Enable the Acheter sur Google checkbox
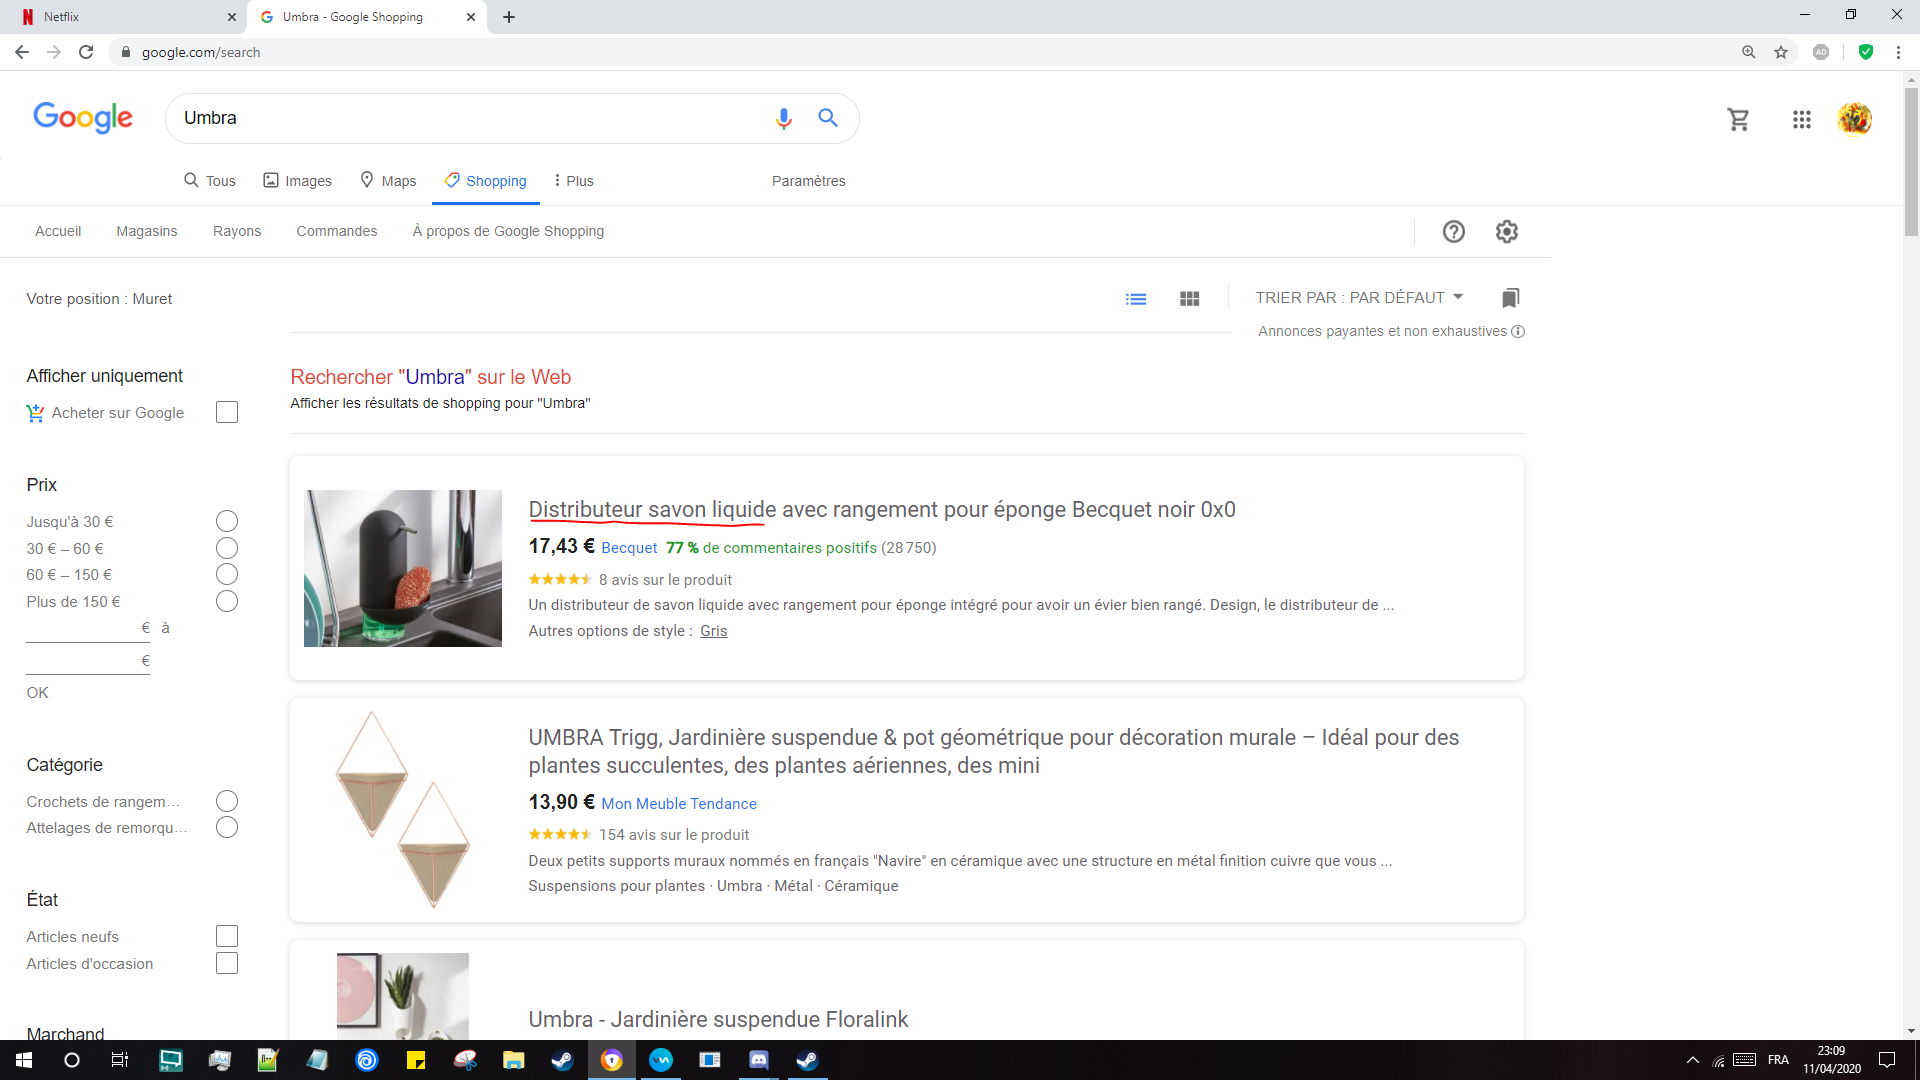Viewport: 1920px width, 1080px height. (227, 413)
